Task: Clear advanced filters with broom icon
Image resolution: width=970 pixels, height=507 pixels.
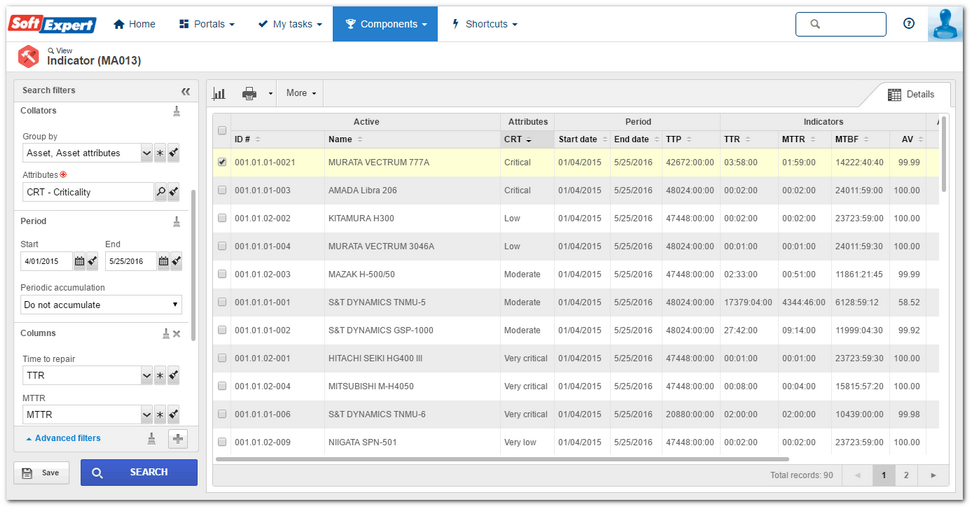Action: click(x=152, y=439)
